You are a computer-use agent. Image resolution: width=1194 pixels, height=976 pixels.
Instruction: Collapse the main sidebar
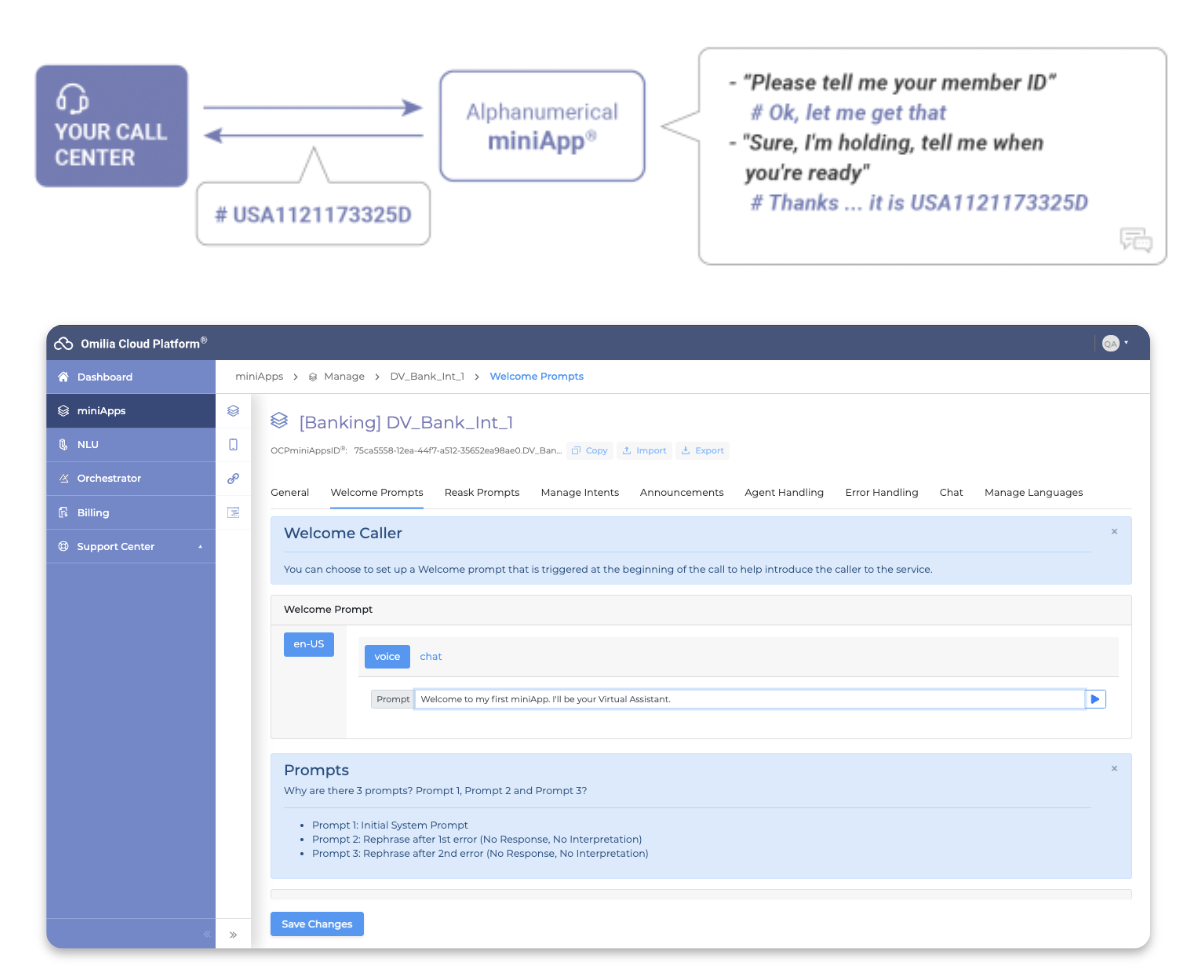206,934
